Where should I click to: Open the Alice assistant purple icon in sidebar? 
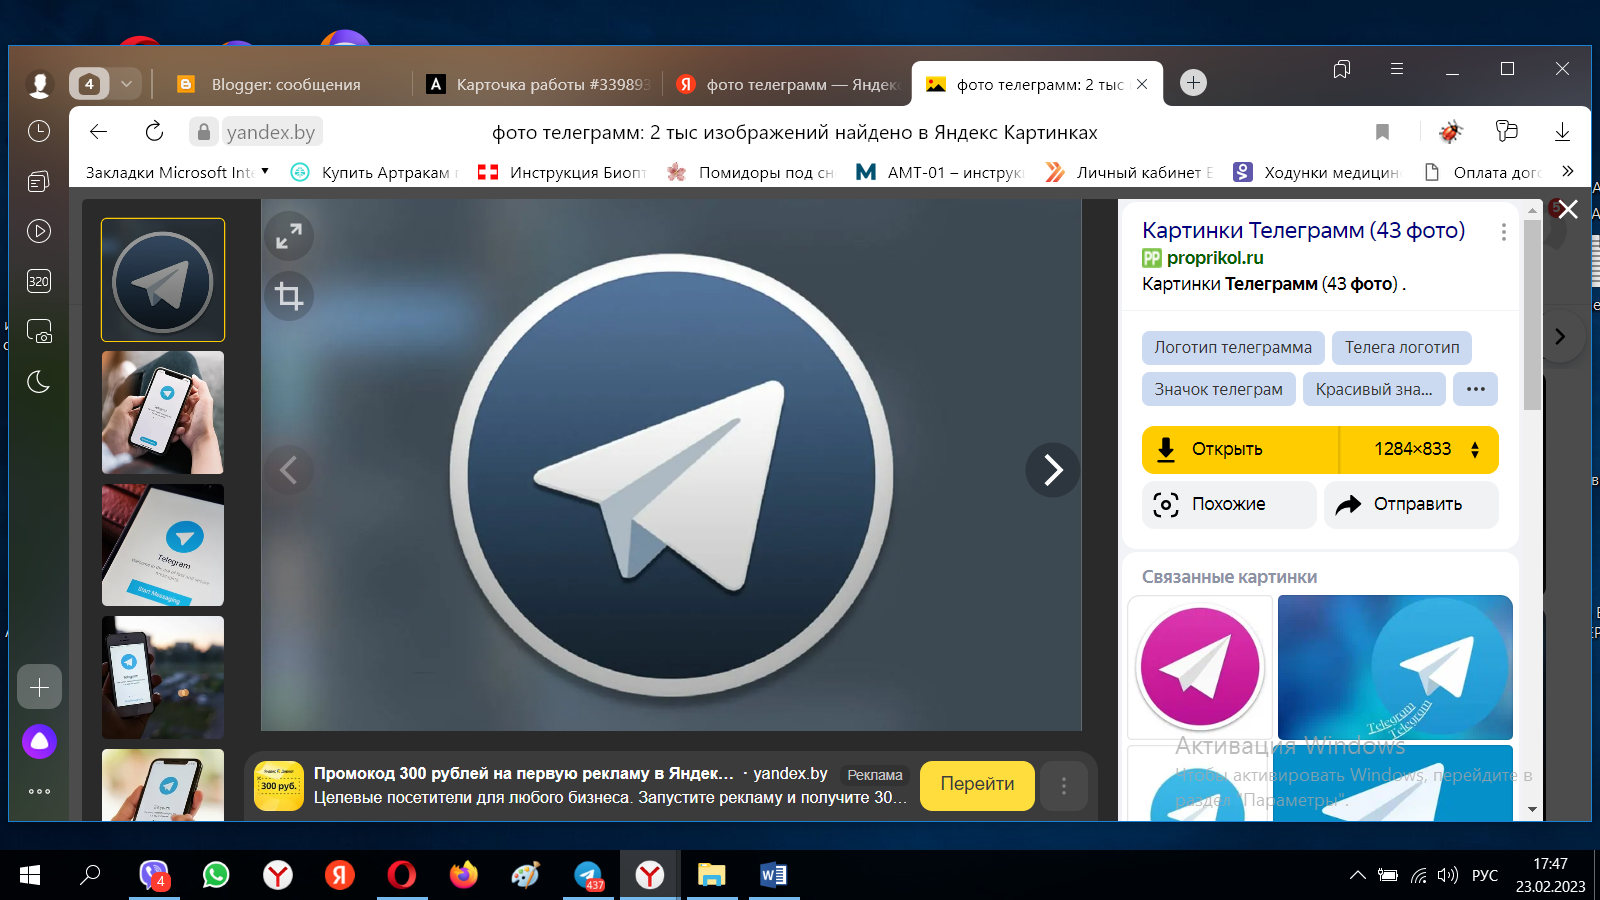click(x=39, y=741)
